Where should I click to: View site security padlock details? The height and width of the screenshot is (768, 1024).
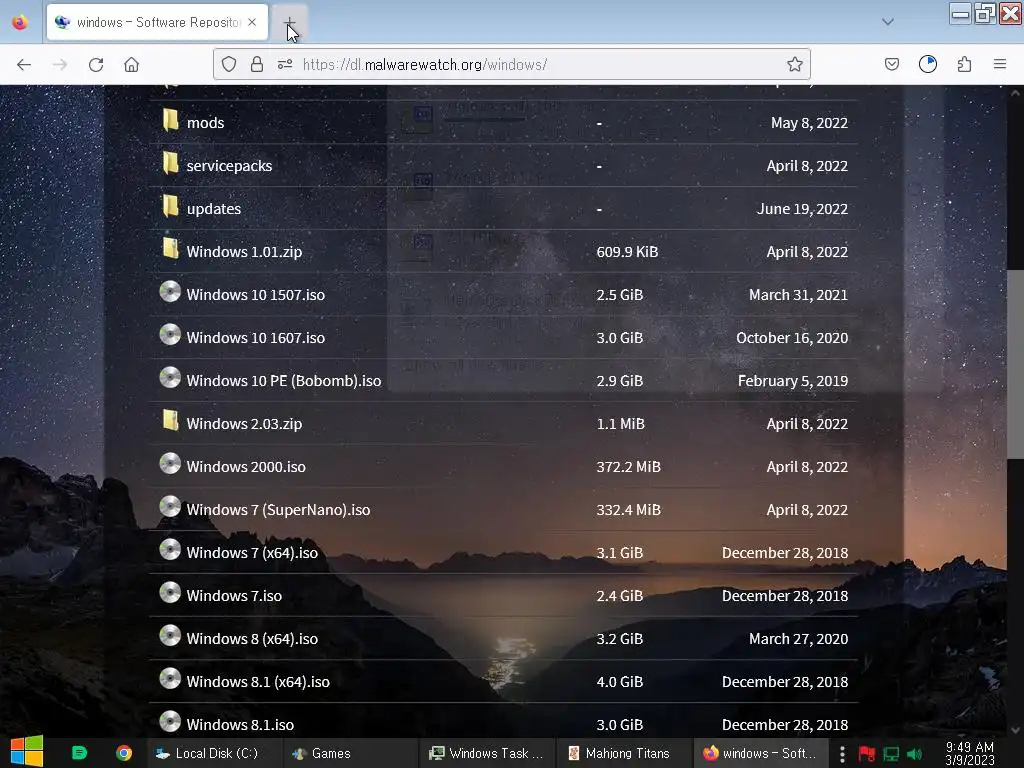click(x=257, y=64)
